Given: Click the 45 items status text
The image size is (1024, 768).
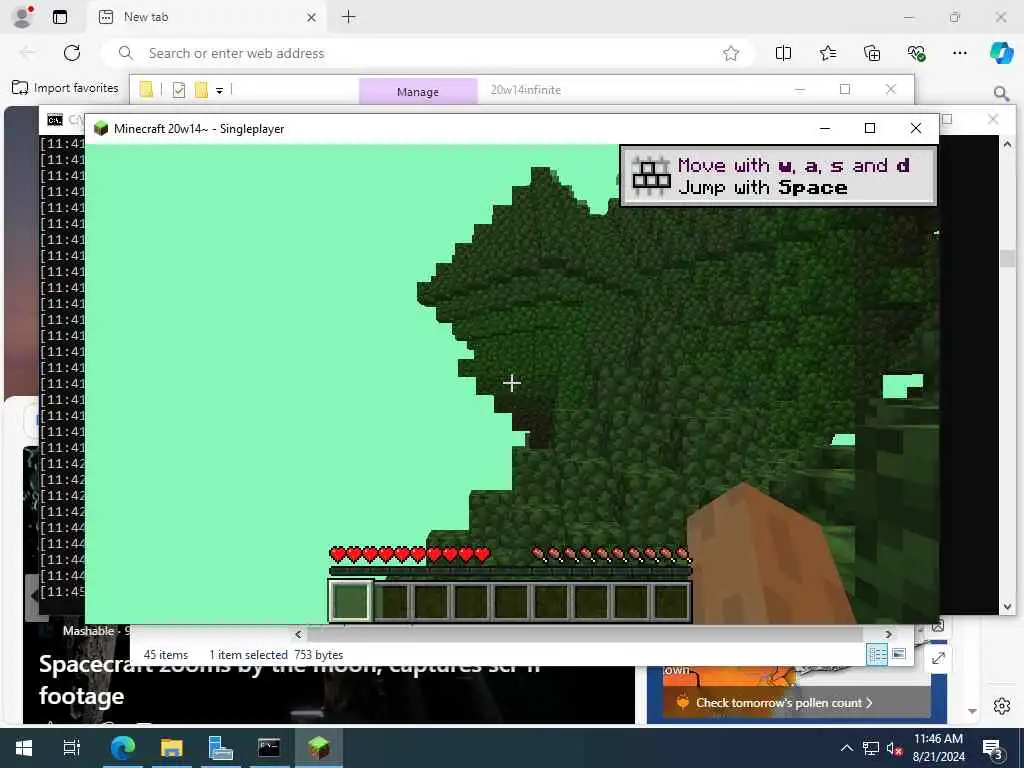Looking at the screenshot, I should [166, 655].
